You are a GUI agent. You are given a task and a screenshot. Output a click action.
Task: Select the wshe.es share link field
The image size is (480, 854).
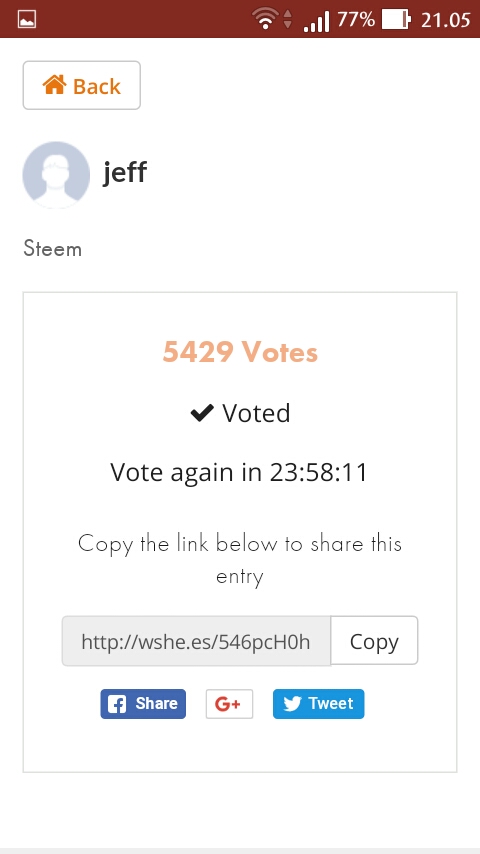coord(196,641)
